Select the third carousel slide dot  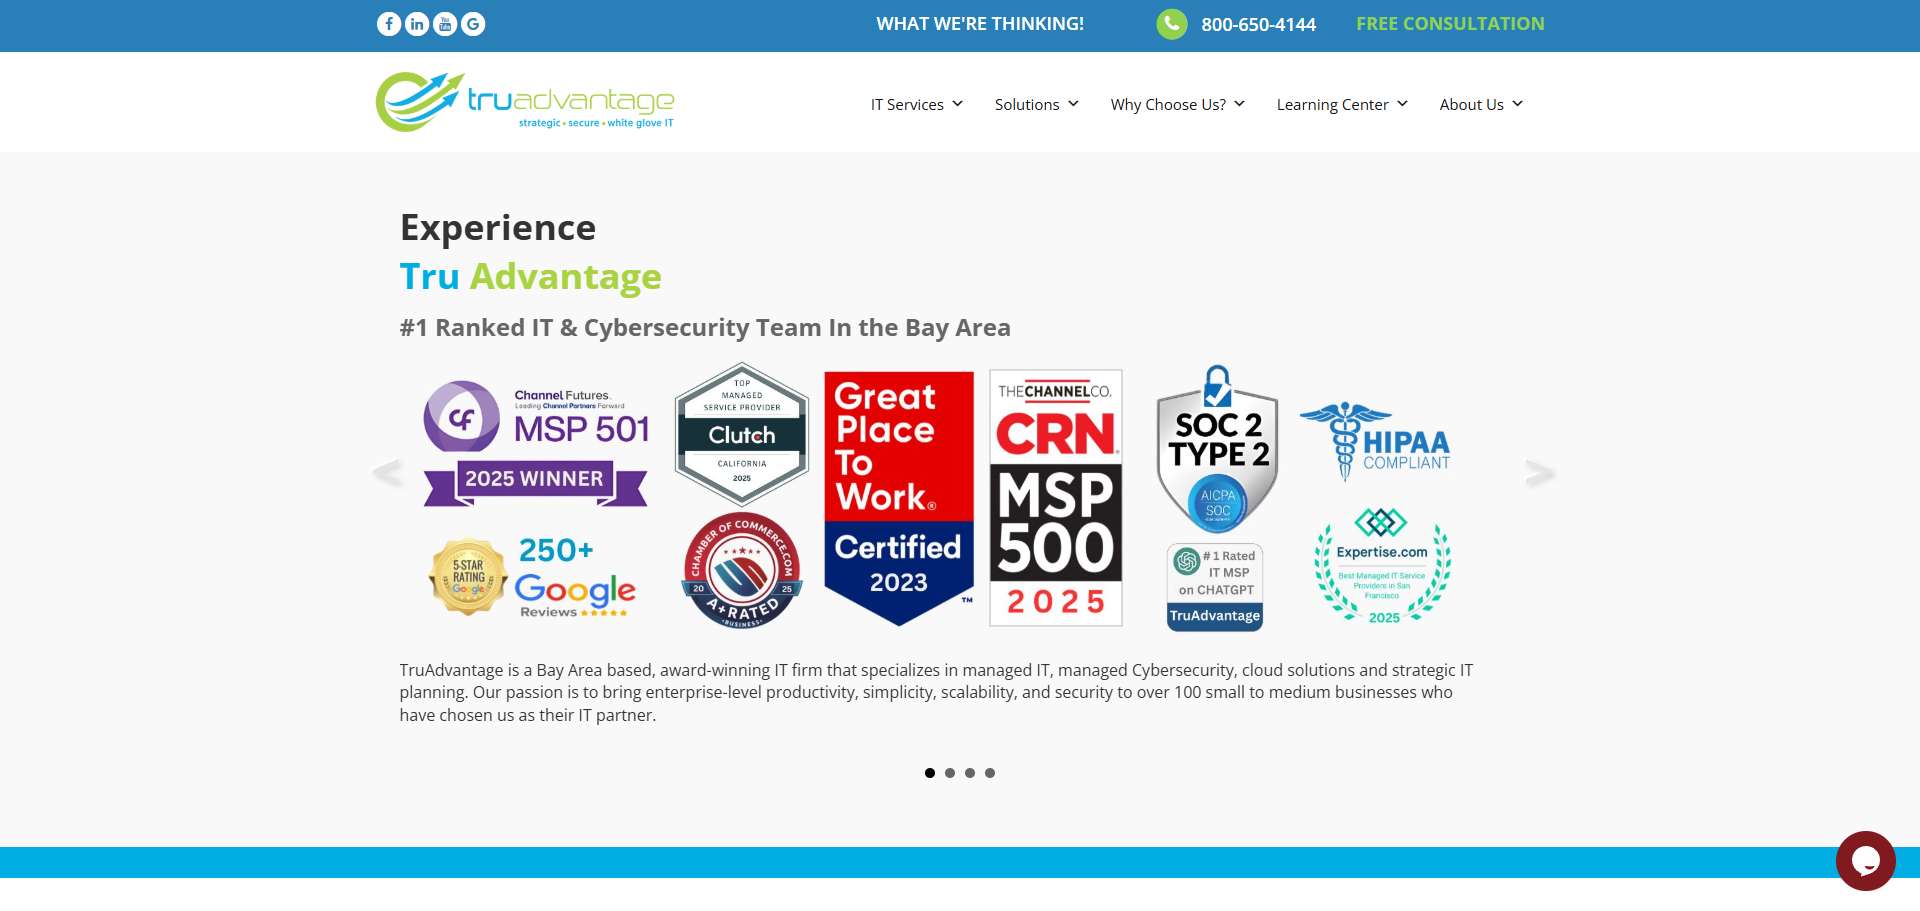[970, 773]
